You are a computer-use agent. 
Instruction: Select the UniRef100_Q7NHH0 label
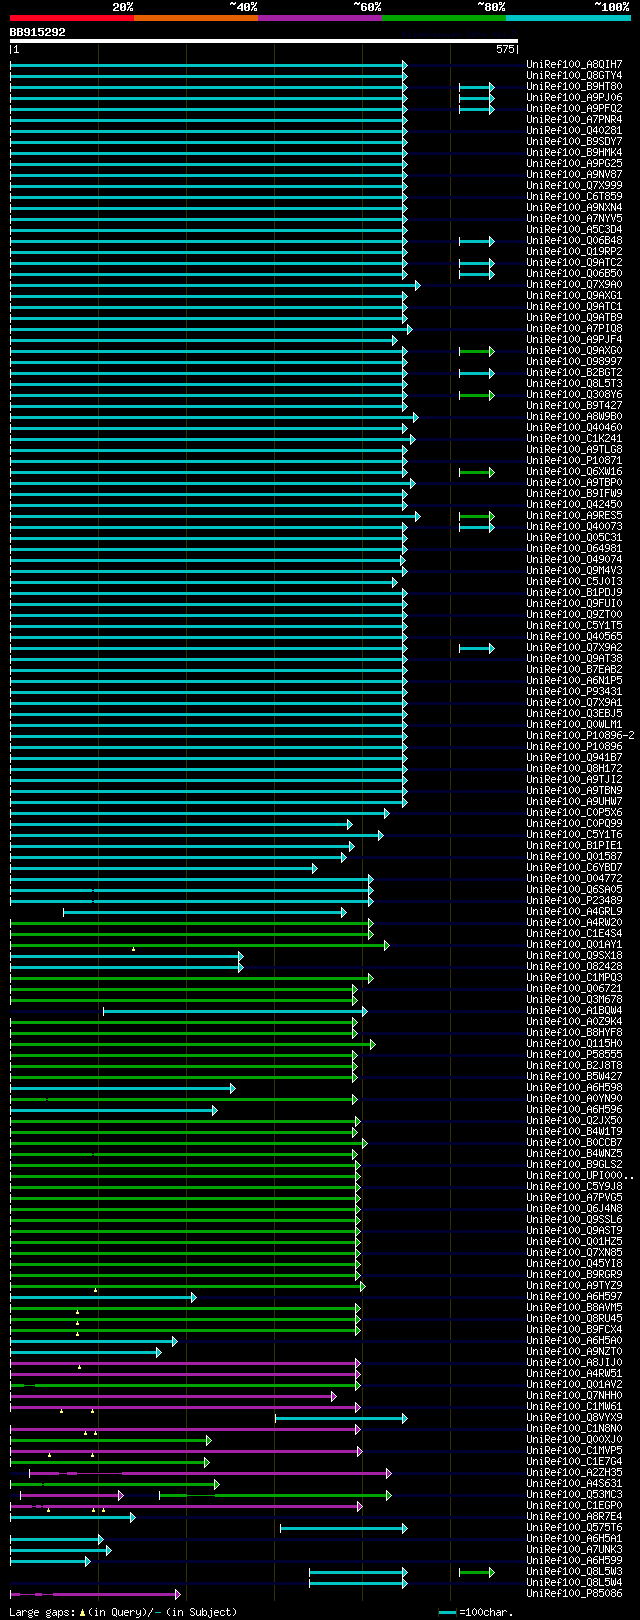click(x=574, y=1396)
